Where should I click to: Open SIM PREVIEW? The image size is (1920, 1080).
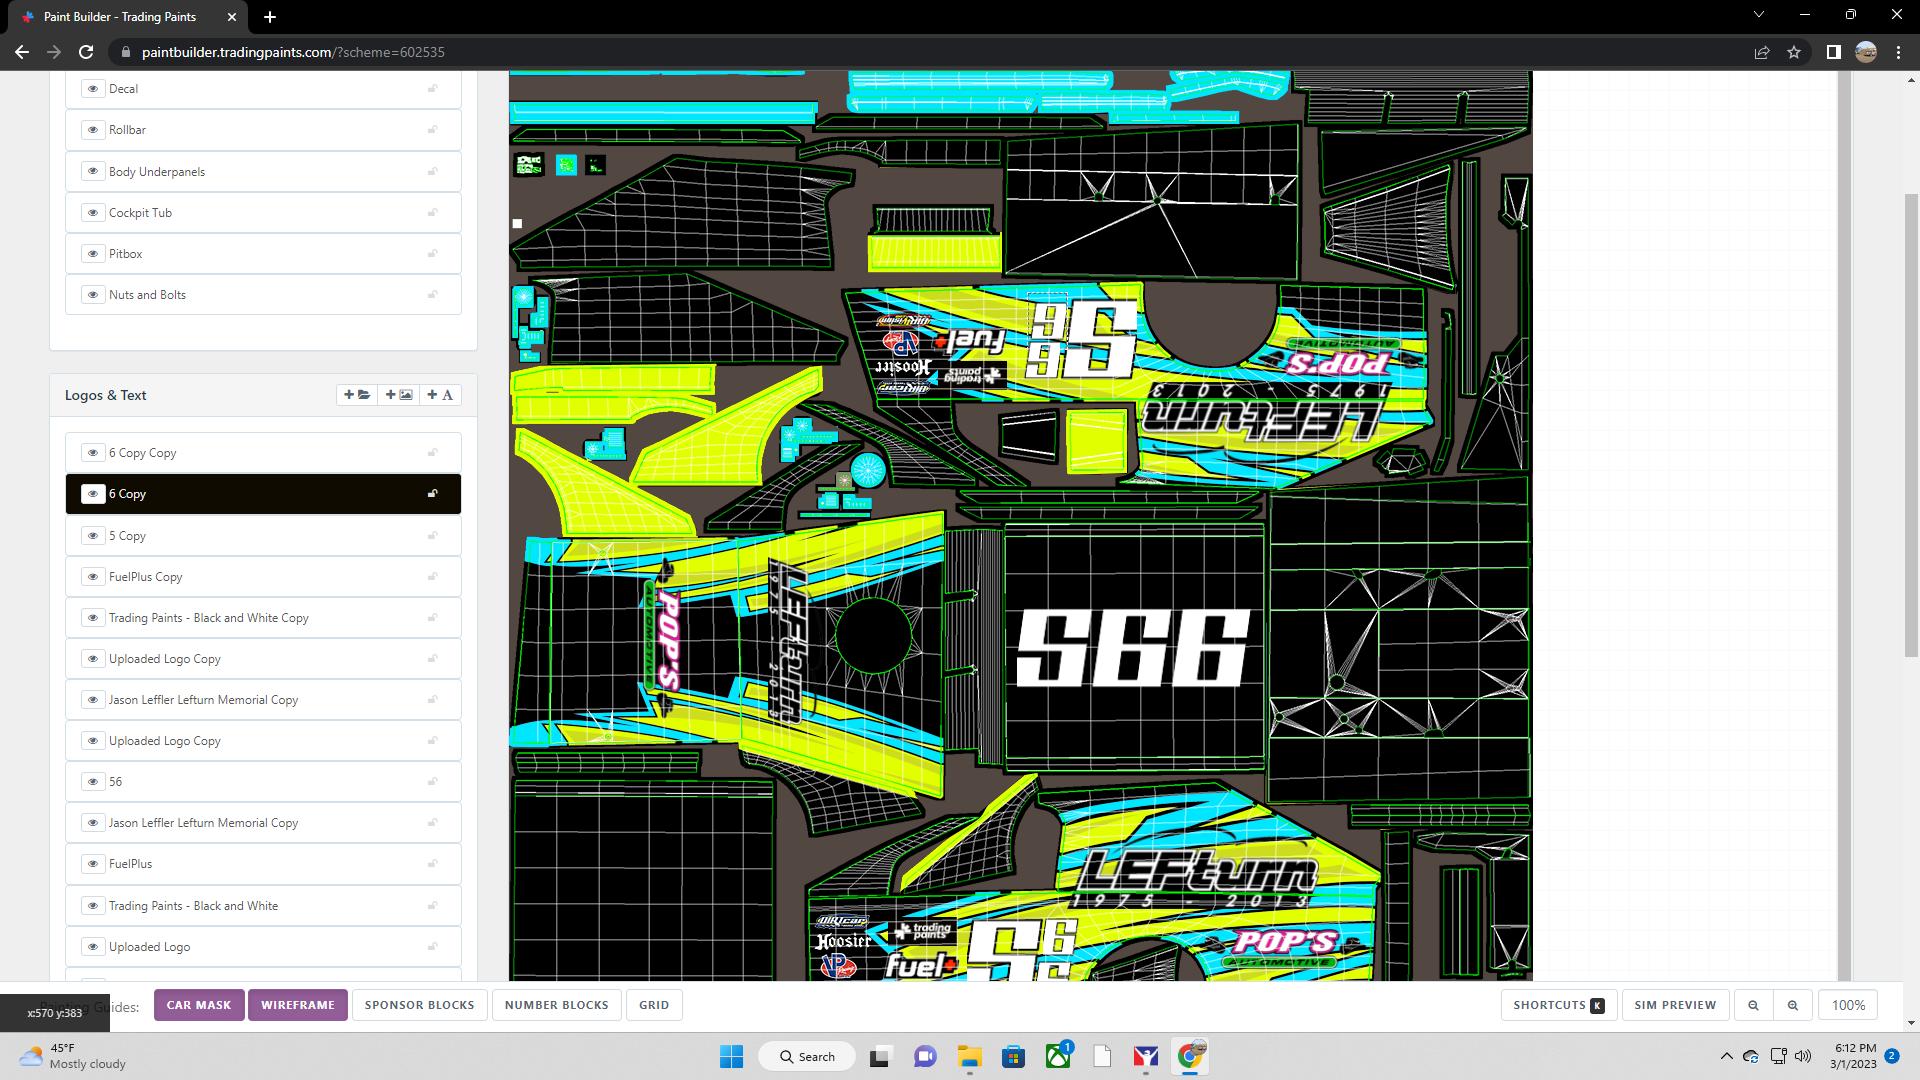pos(1674,1005)
